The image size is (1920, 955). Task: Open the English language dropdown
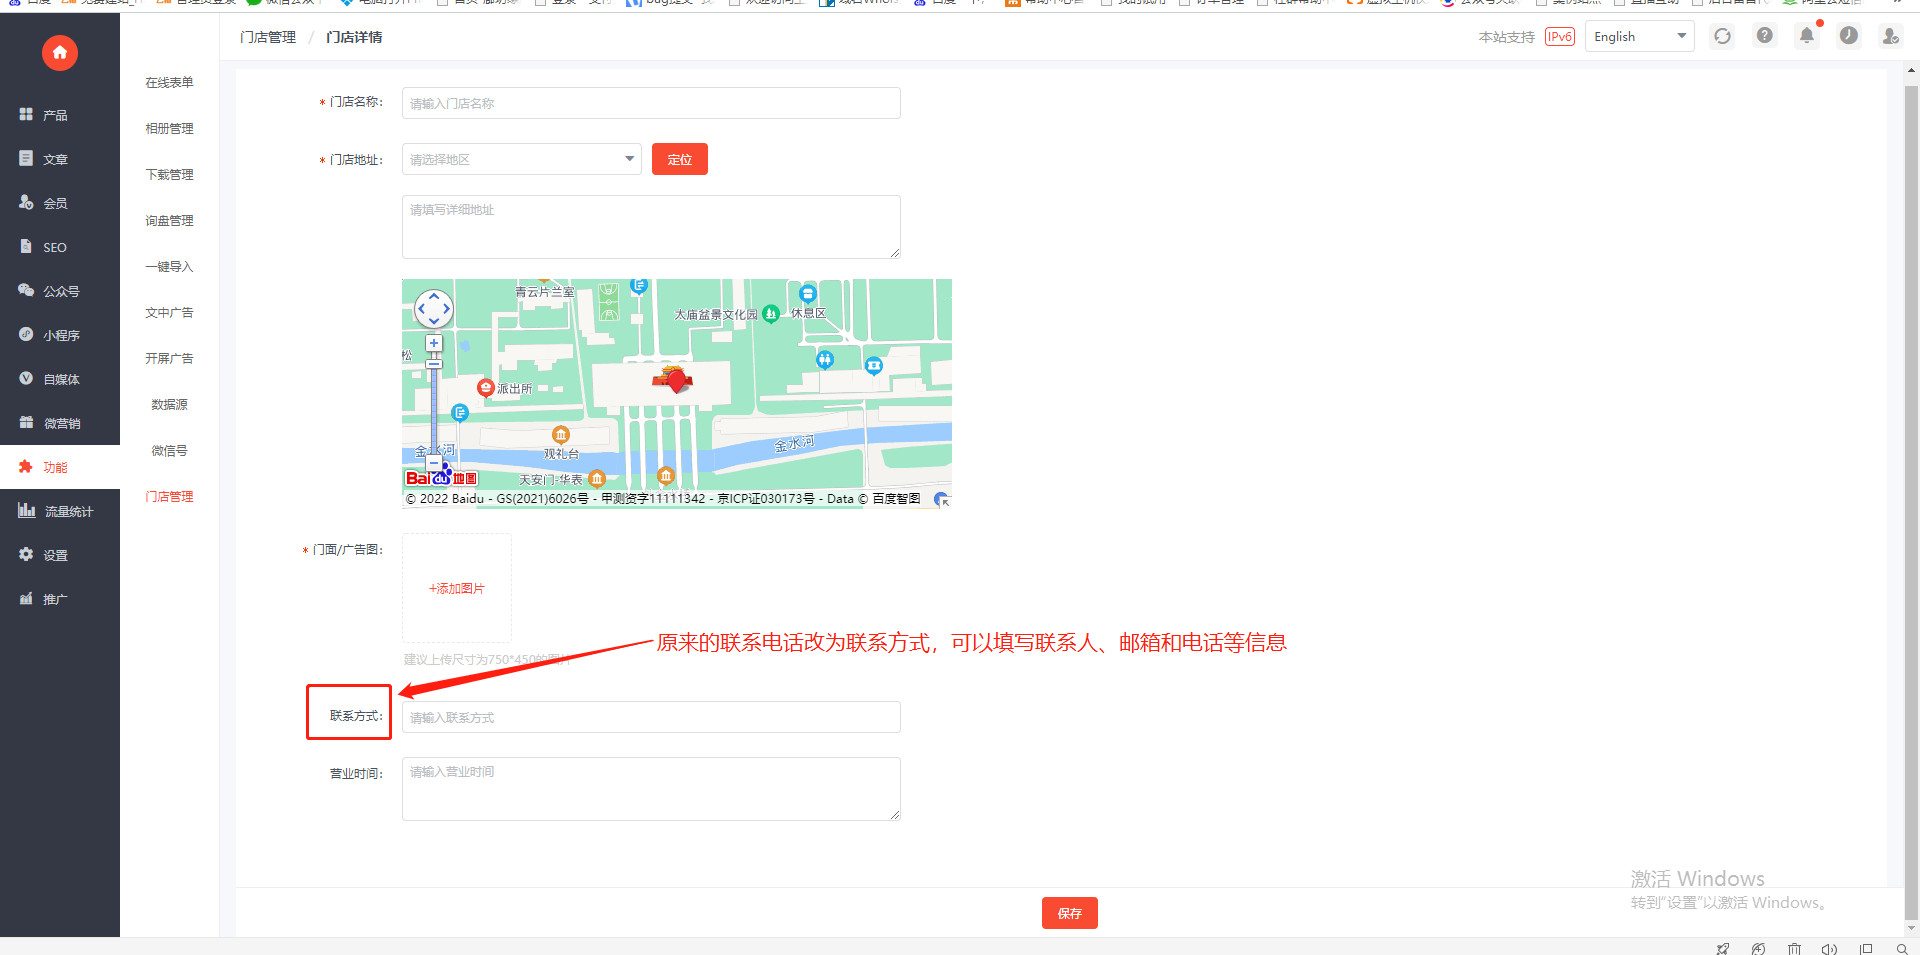pos(1639,37)
